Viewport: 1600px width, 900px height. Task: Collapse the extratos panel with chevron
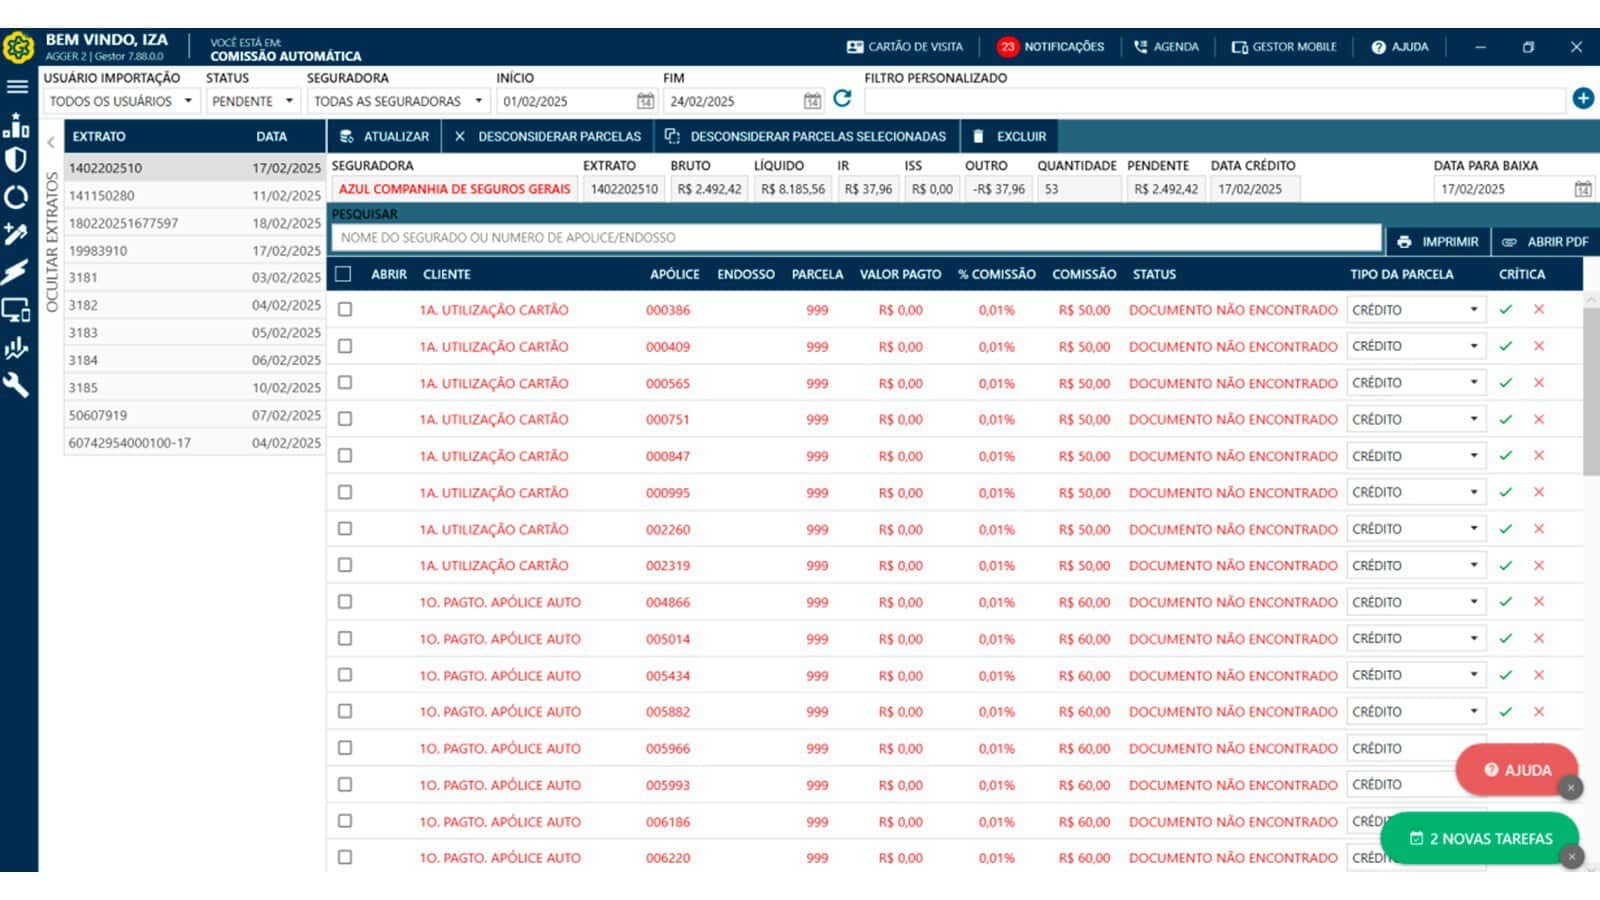point(51,142)
